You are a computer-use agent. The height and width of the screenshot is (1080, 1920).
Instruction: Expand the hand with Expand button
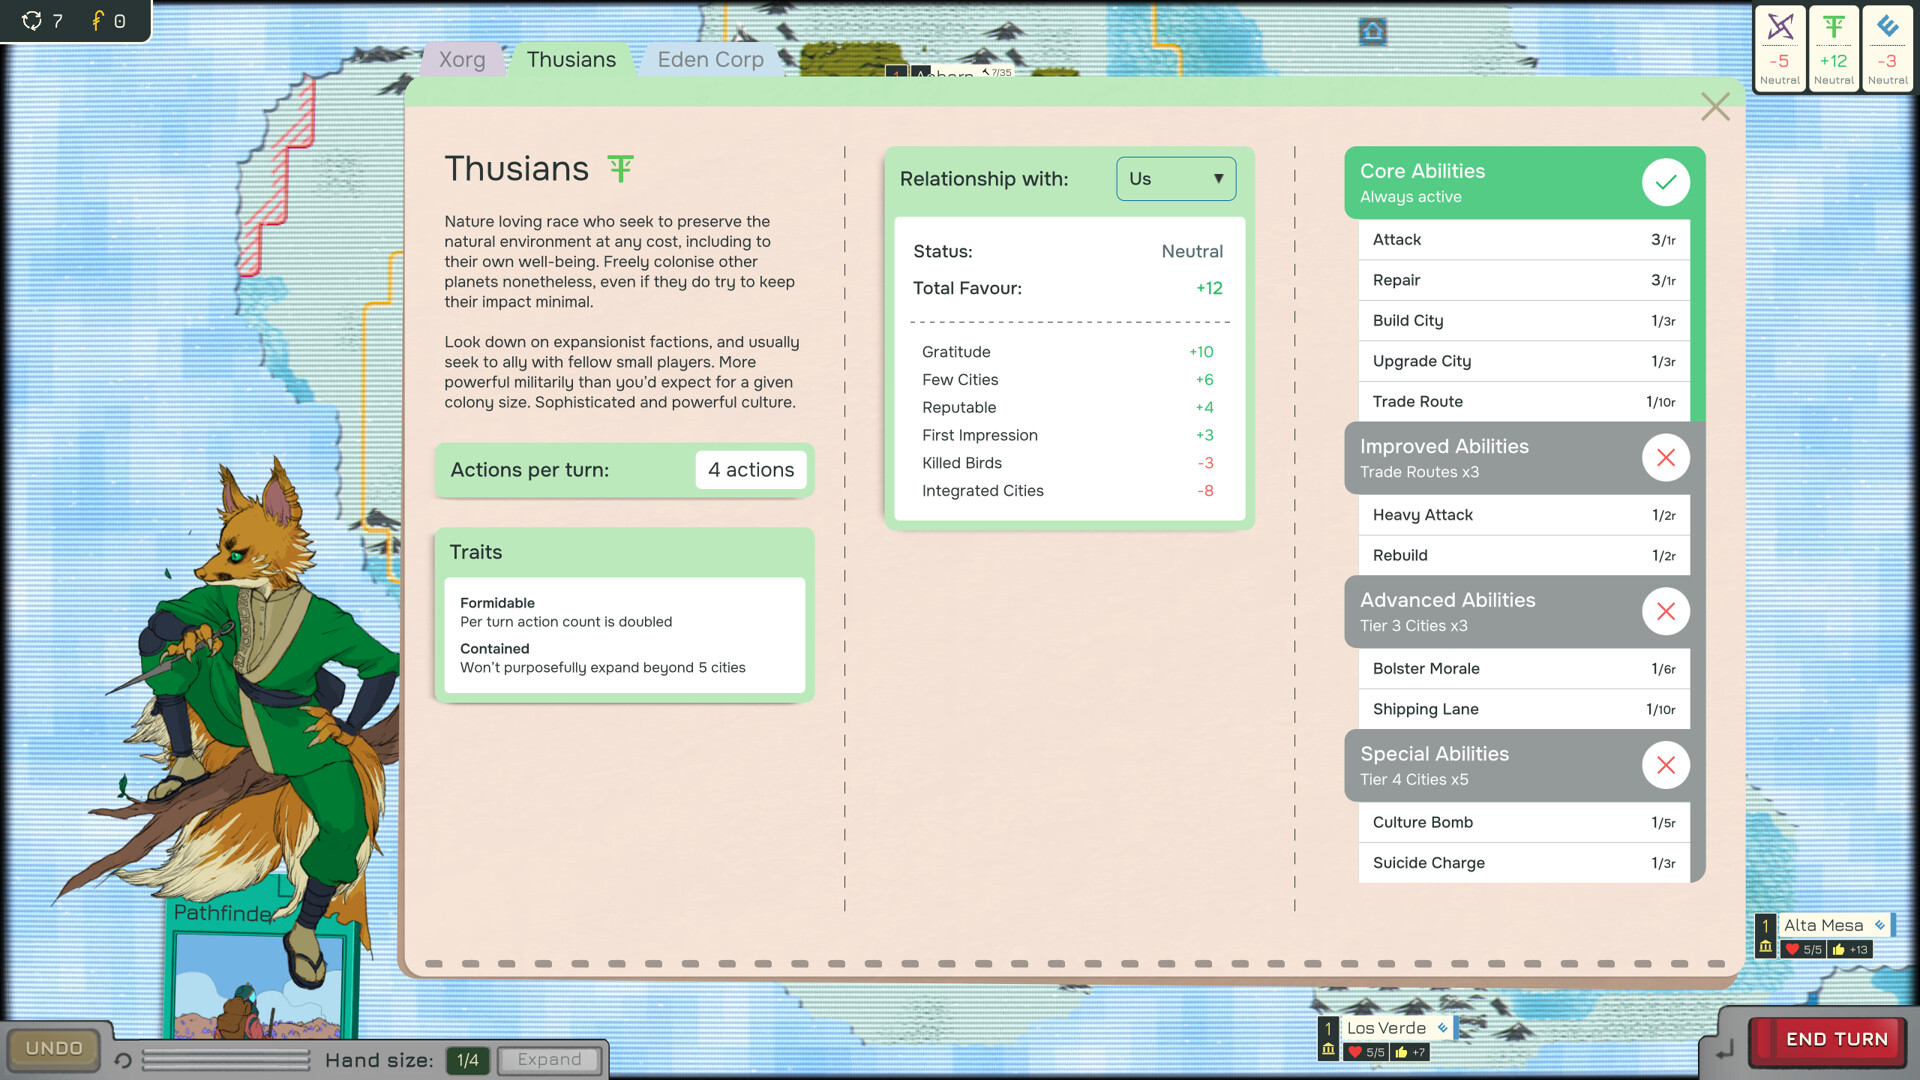coord(550,1060)
